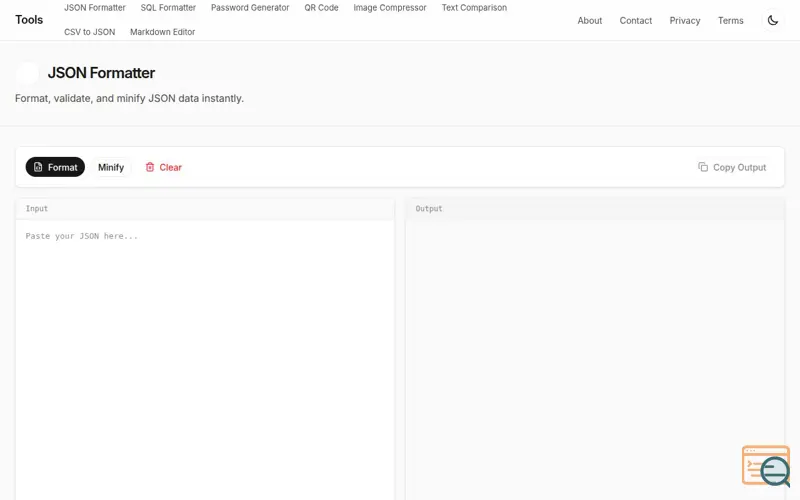The image size is (800, 500).
Task: Click the 'Format, validate, and minify' description text
Action: (130, 98)
